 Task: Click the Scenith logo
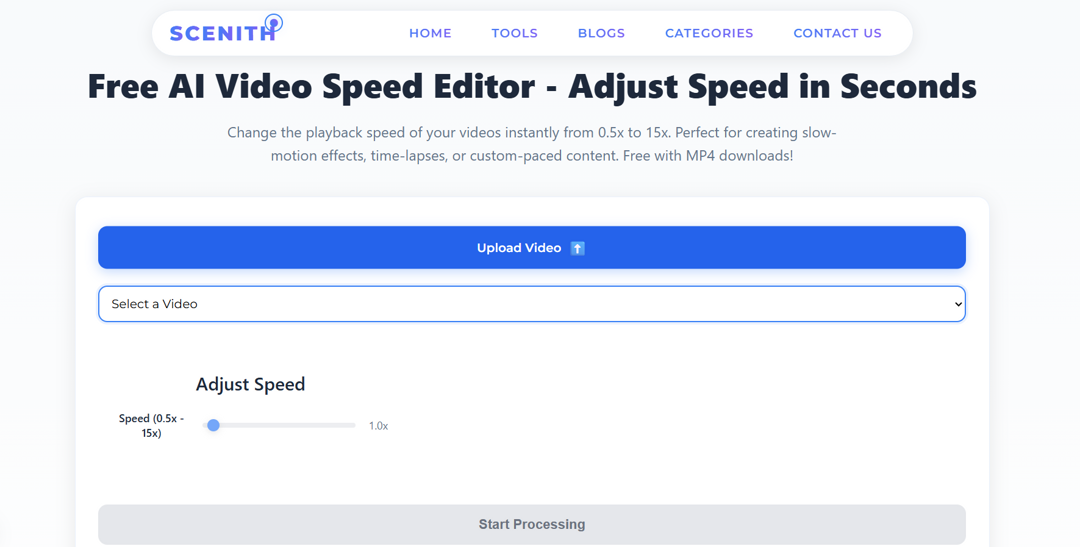(x=226, y=29)
